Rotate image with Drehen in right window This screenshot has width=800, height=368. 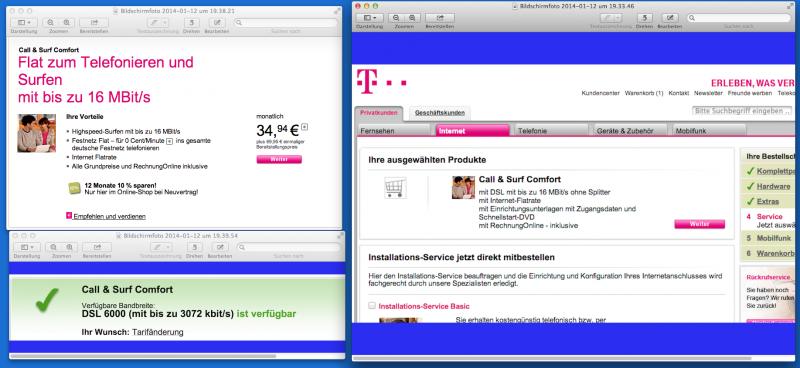coord(644,18)
